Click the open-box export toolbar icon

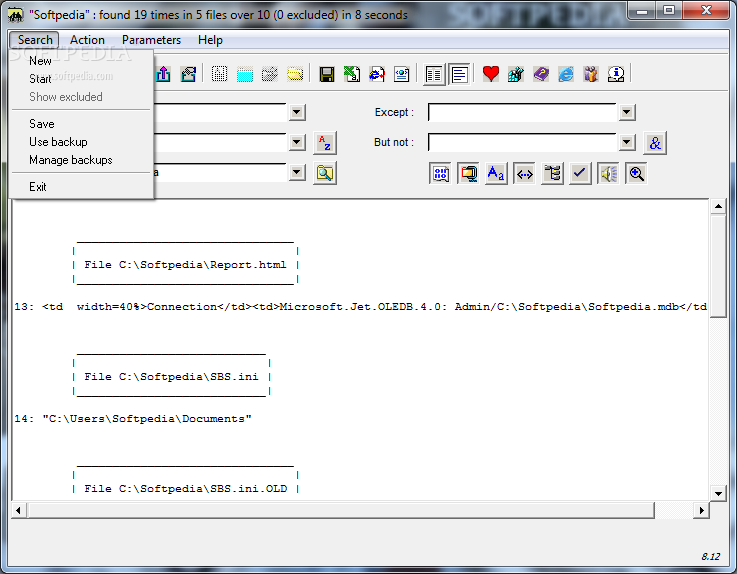[x=188, y=74]
